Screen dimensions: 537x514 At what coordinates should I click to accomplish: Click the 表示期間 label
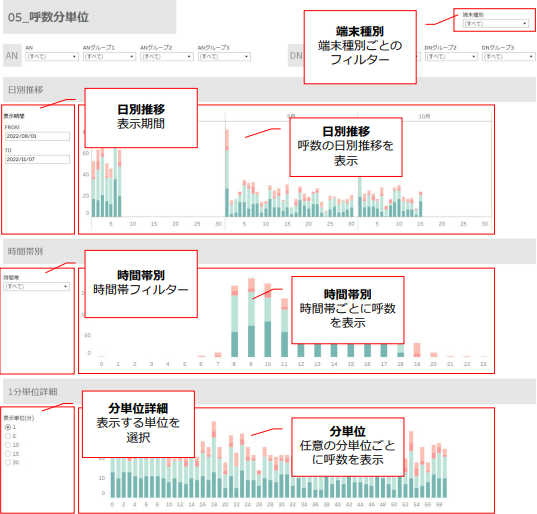tap(14, 116)
